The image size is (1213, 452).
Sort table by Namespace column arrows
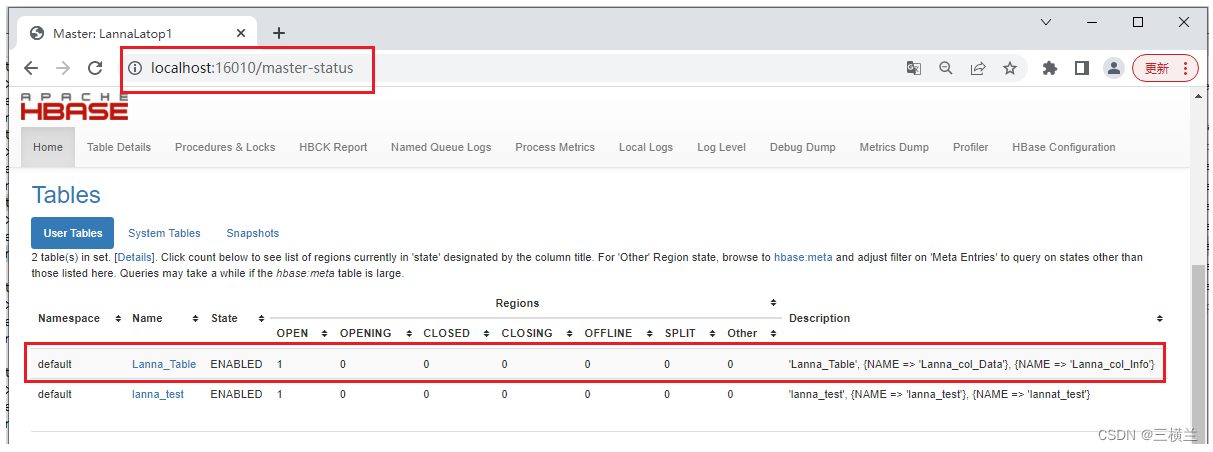tap(118, 319)
